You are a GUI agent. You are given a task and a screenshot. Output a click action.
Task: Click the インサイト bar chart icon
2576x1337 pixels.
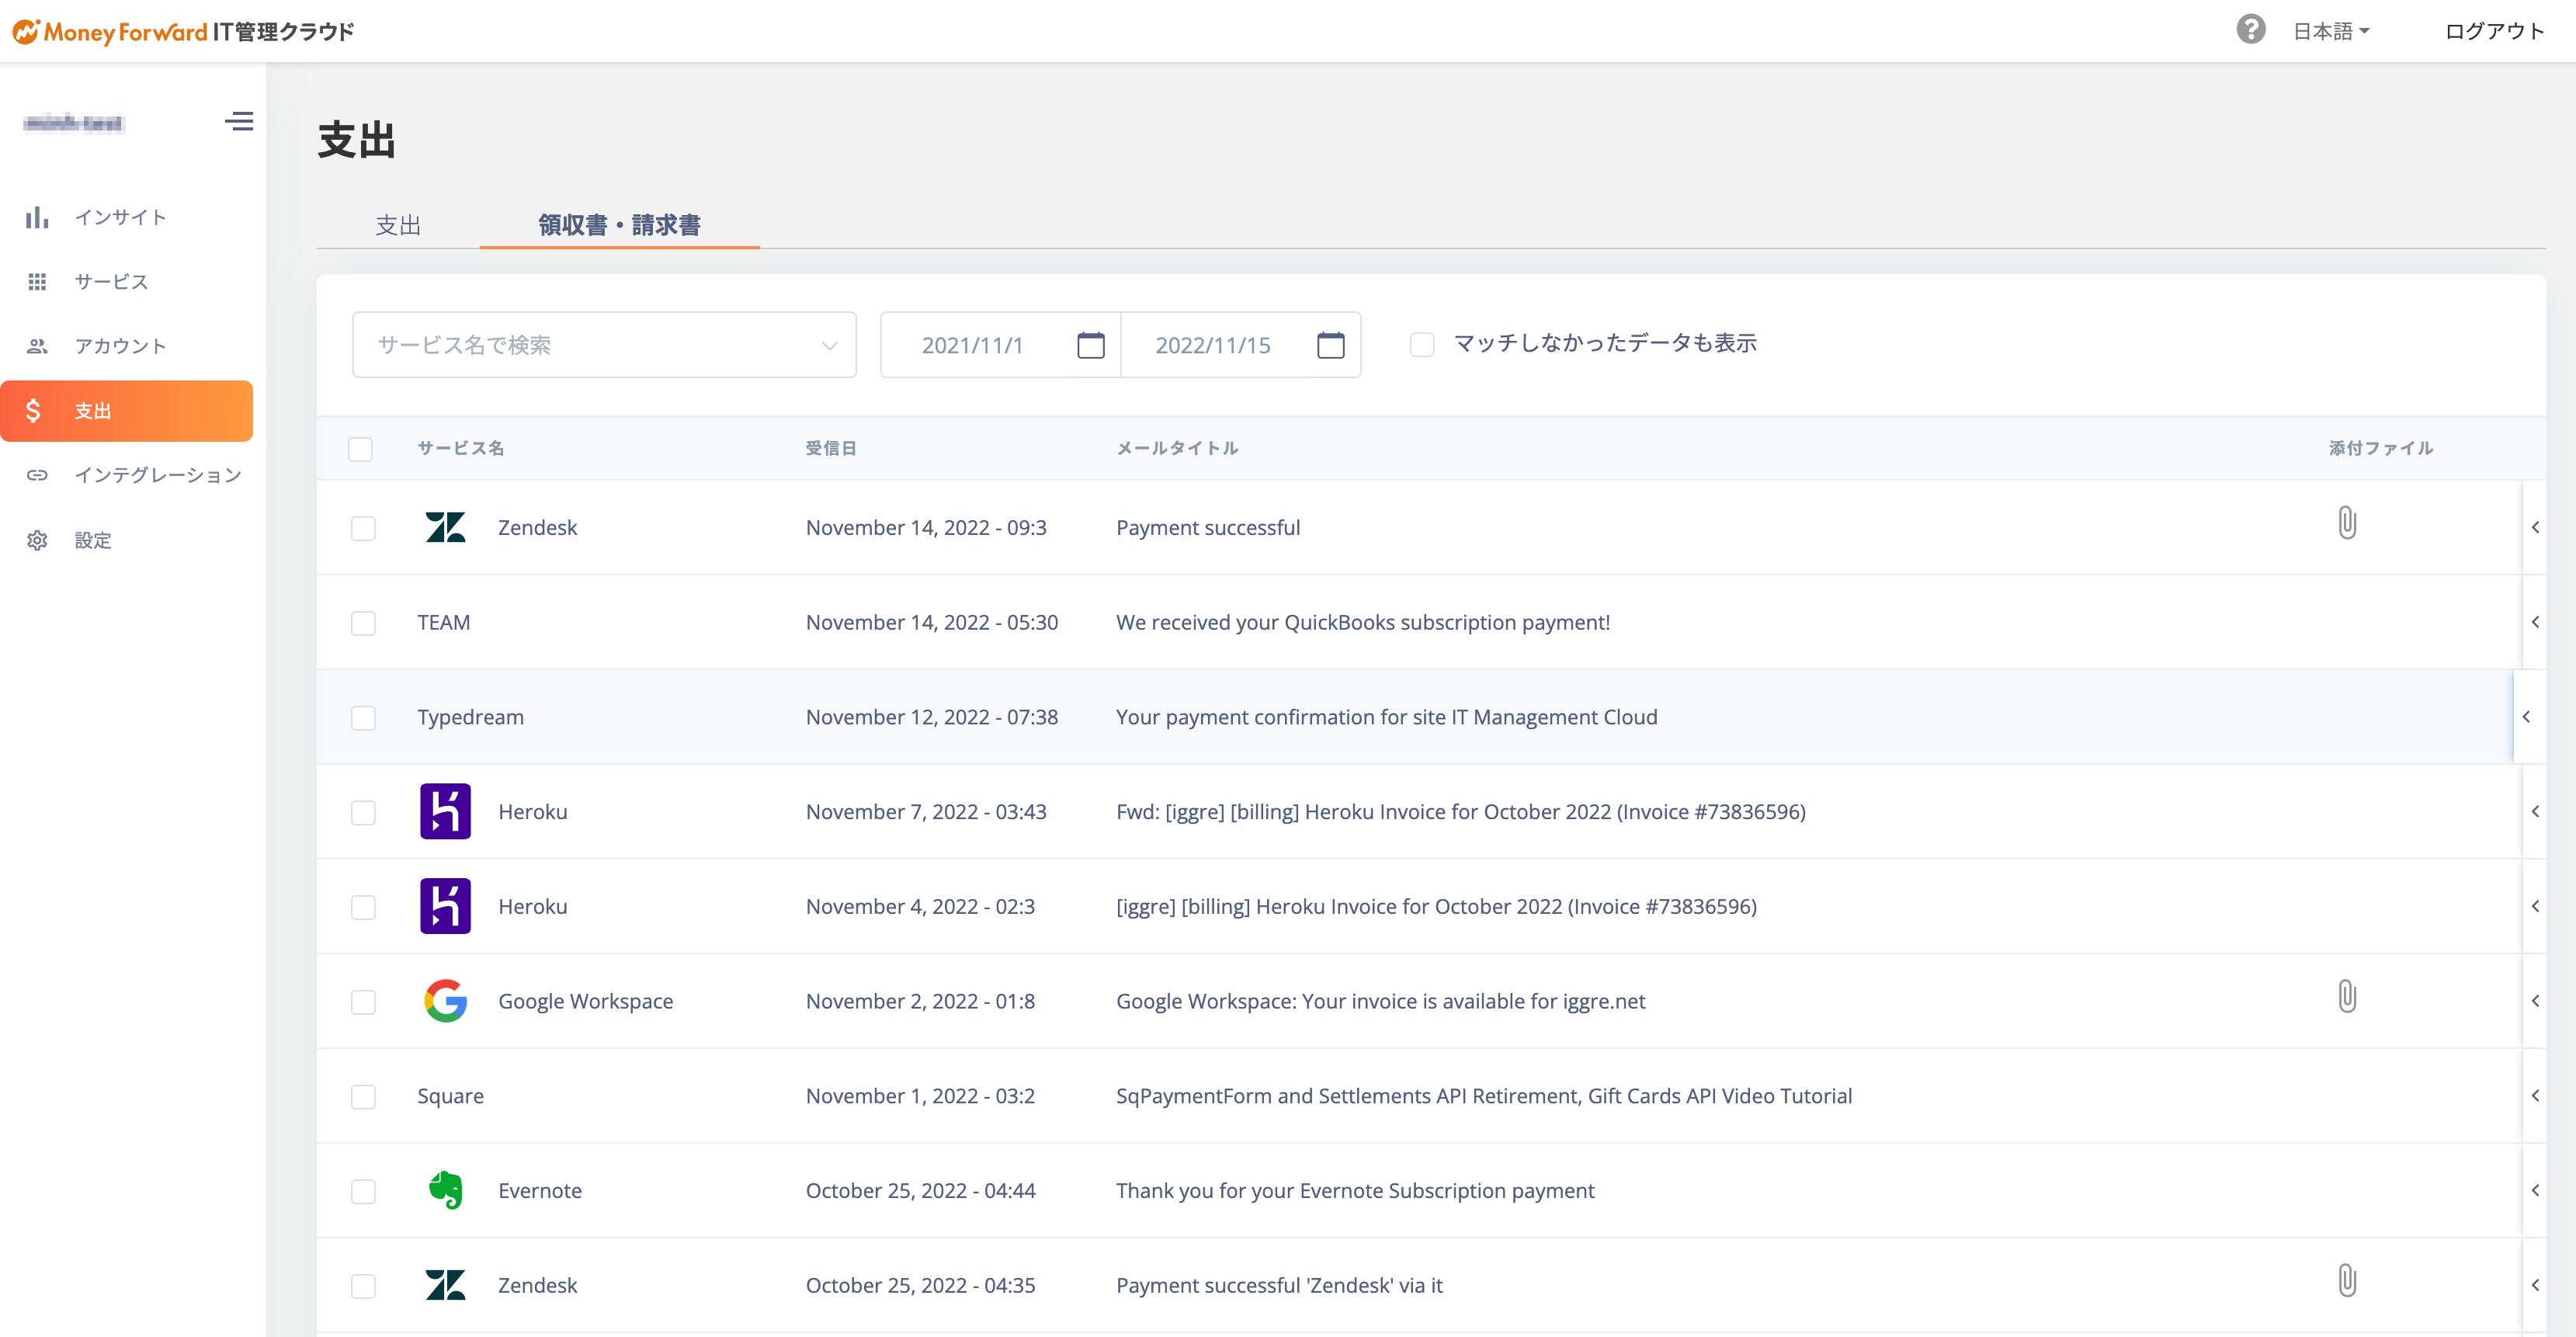coord(37,217)
